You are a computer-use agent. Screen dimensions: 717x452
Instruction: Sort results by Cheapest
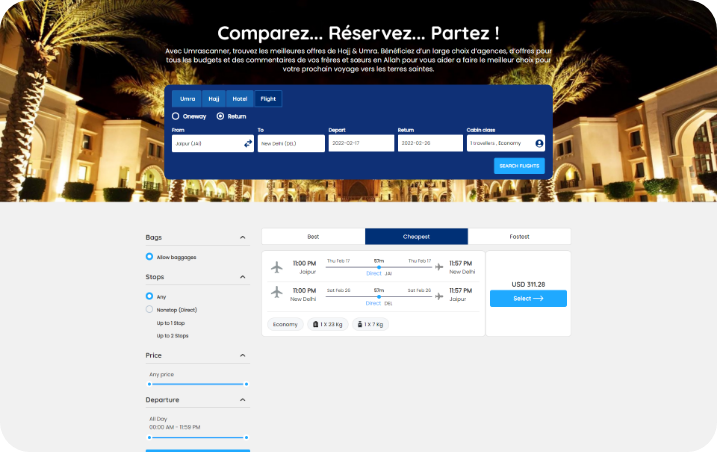(x=416, y=237)
